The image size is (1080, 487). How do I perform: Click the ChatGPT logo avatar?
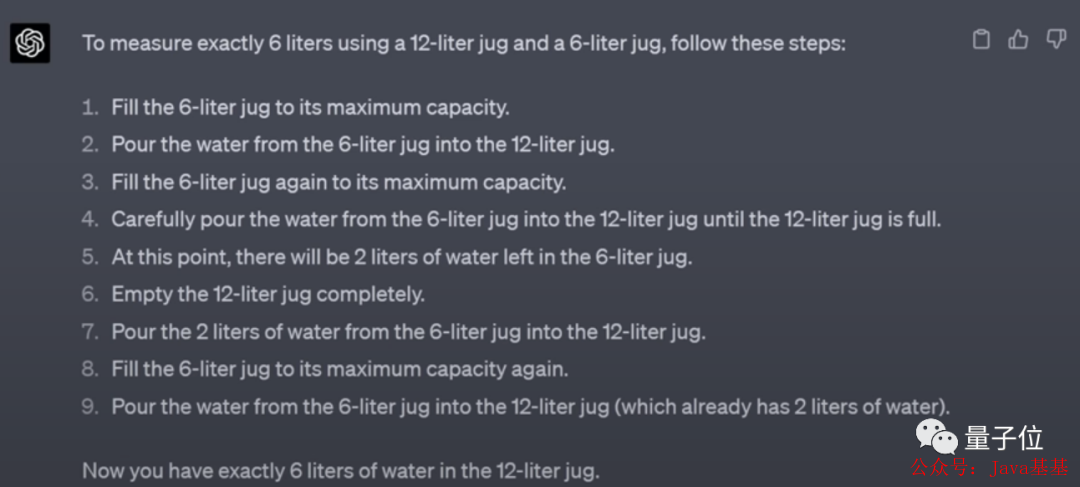coord(30,43)
